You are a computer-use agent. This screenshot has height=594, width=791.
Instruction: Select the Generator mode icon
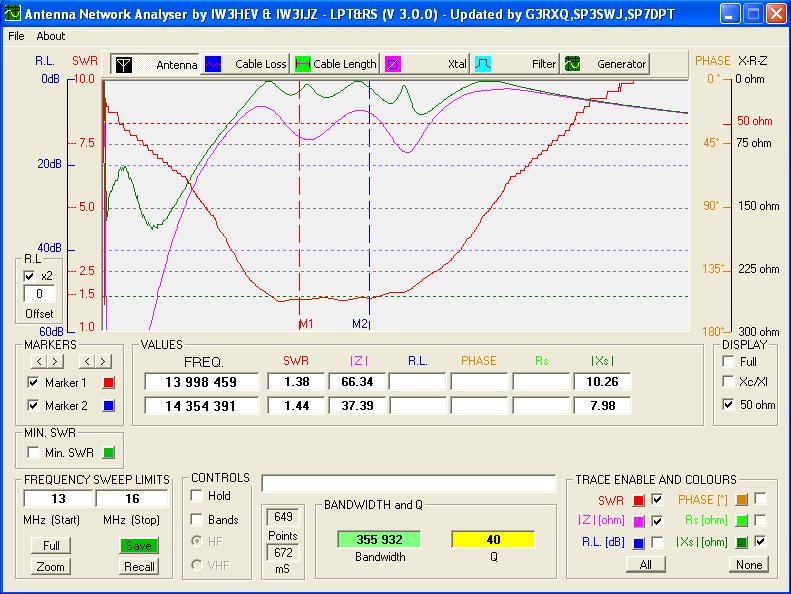[573, 64]
